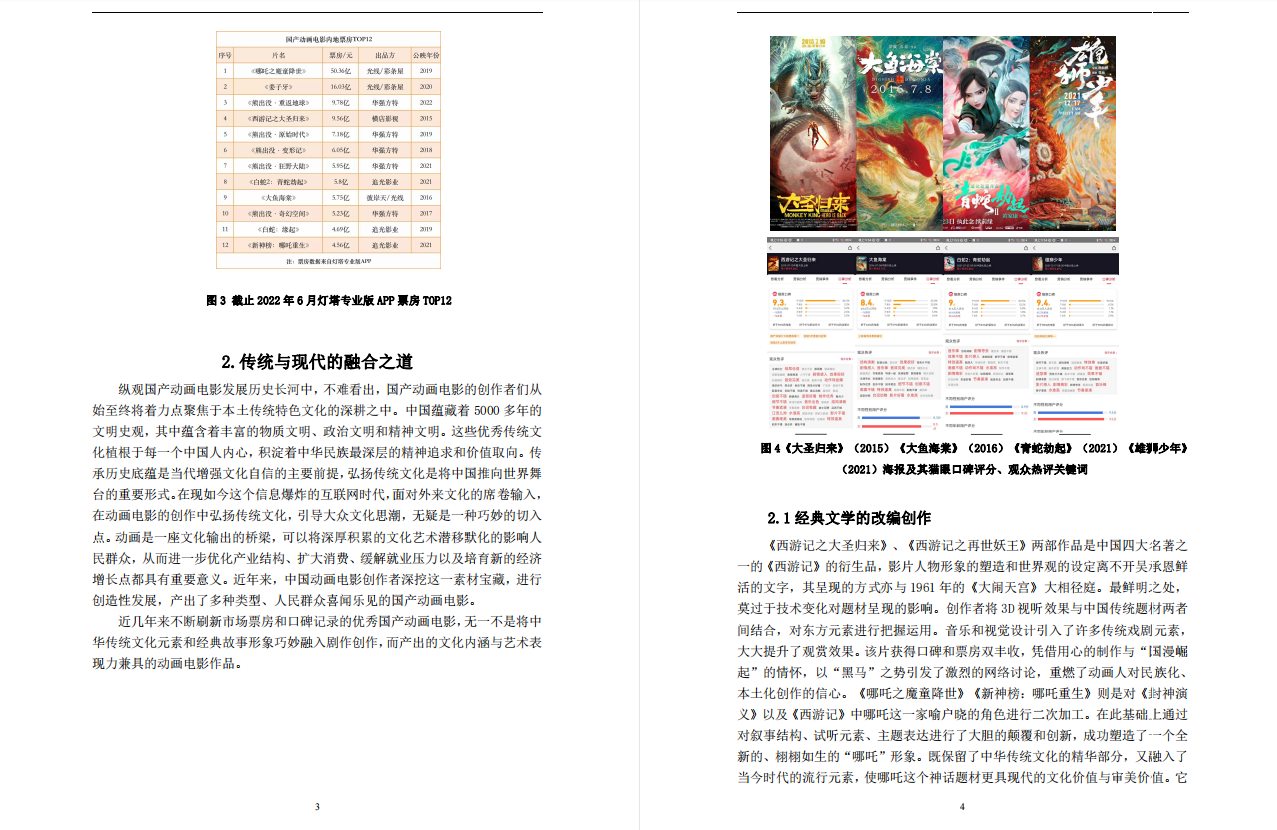The image size is (1277, 830).
Task: Click the 50.36亿 box office value
Action: pos(340,72)
